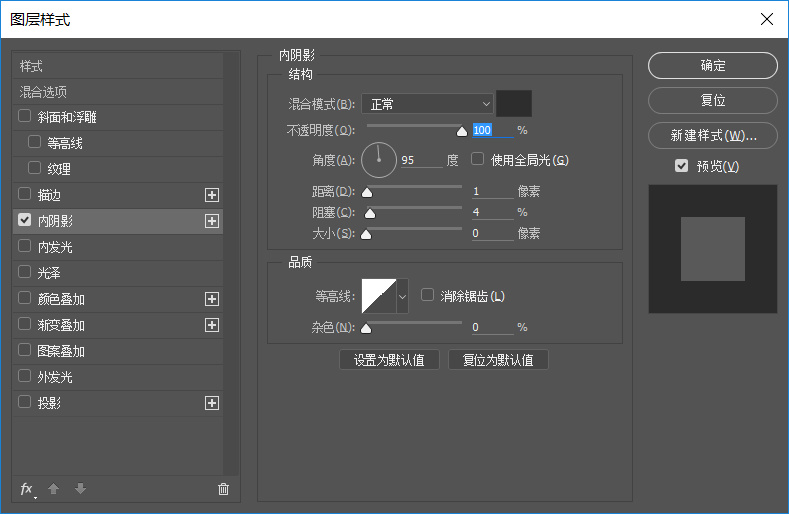Click the plus icon next to 内阴影
789x514 pixels.
(211, 221)
